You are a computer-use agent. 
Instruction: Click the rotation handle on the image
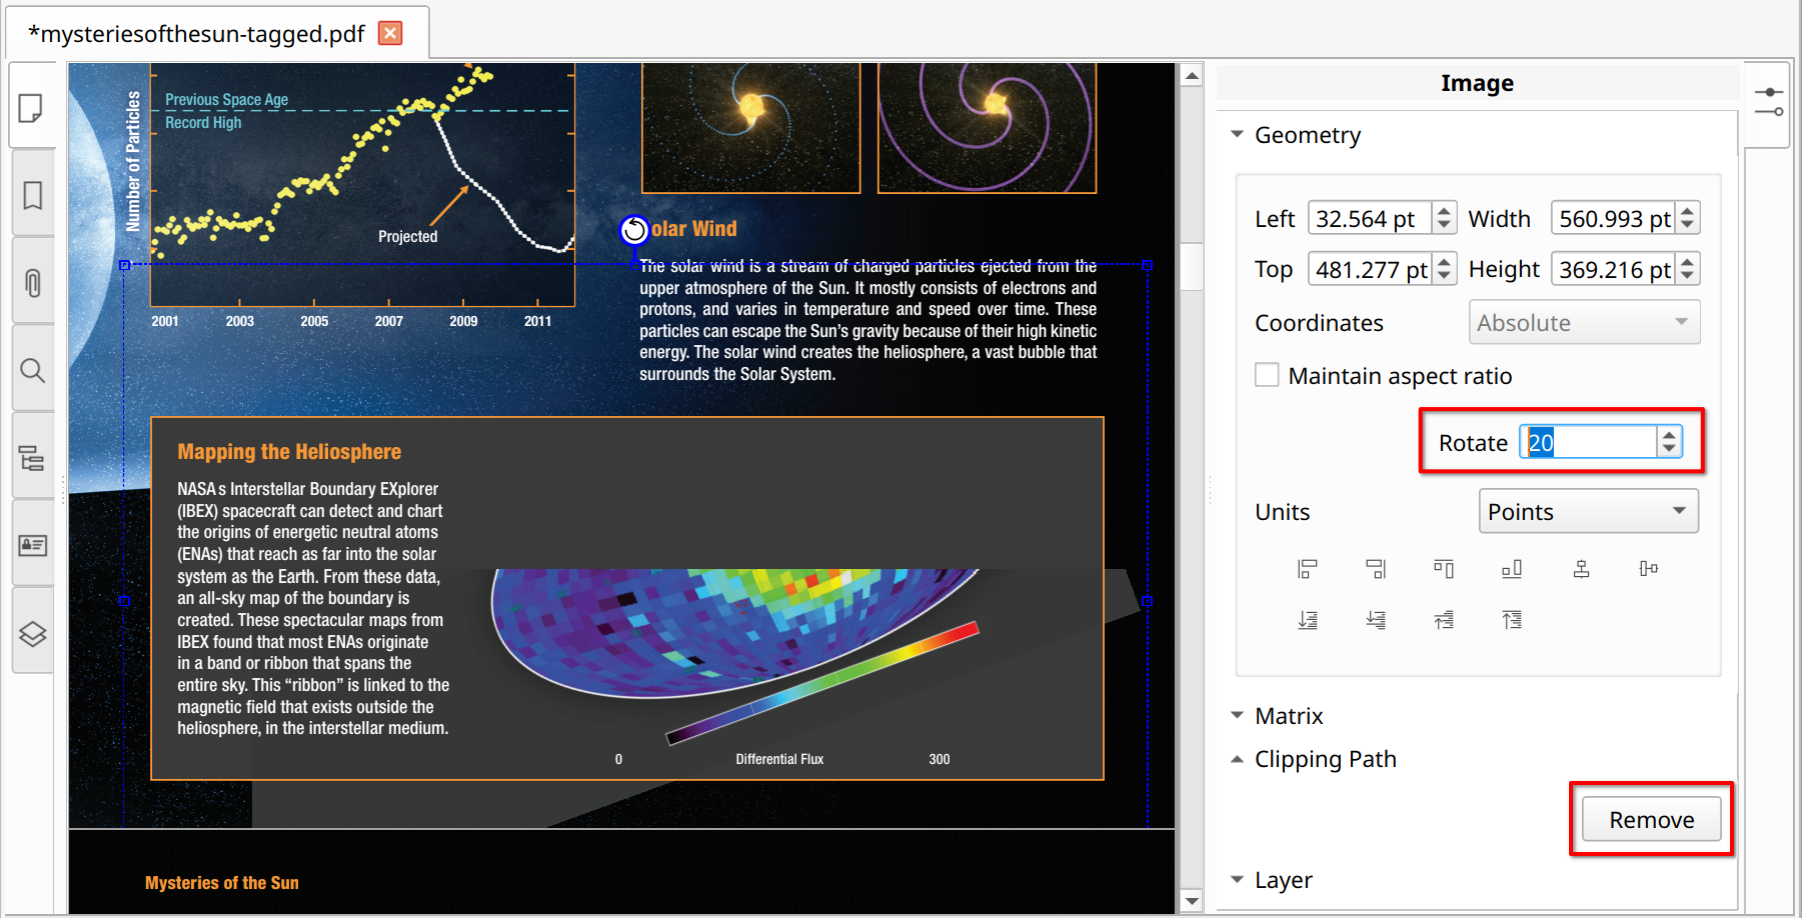(634, 230)
